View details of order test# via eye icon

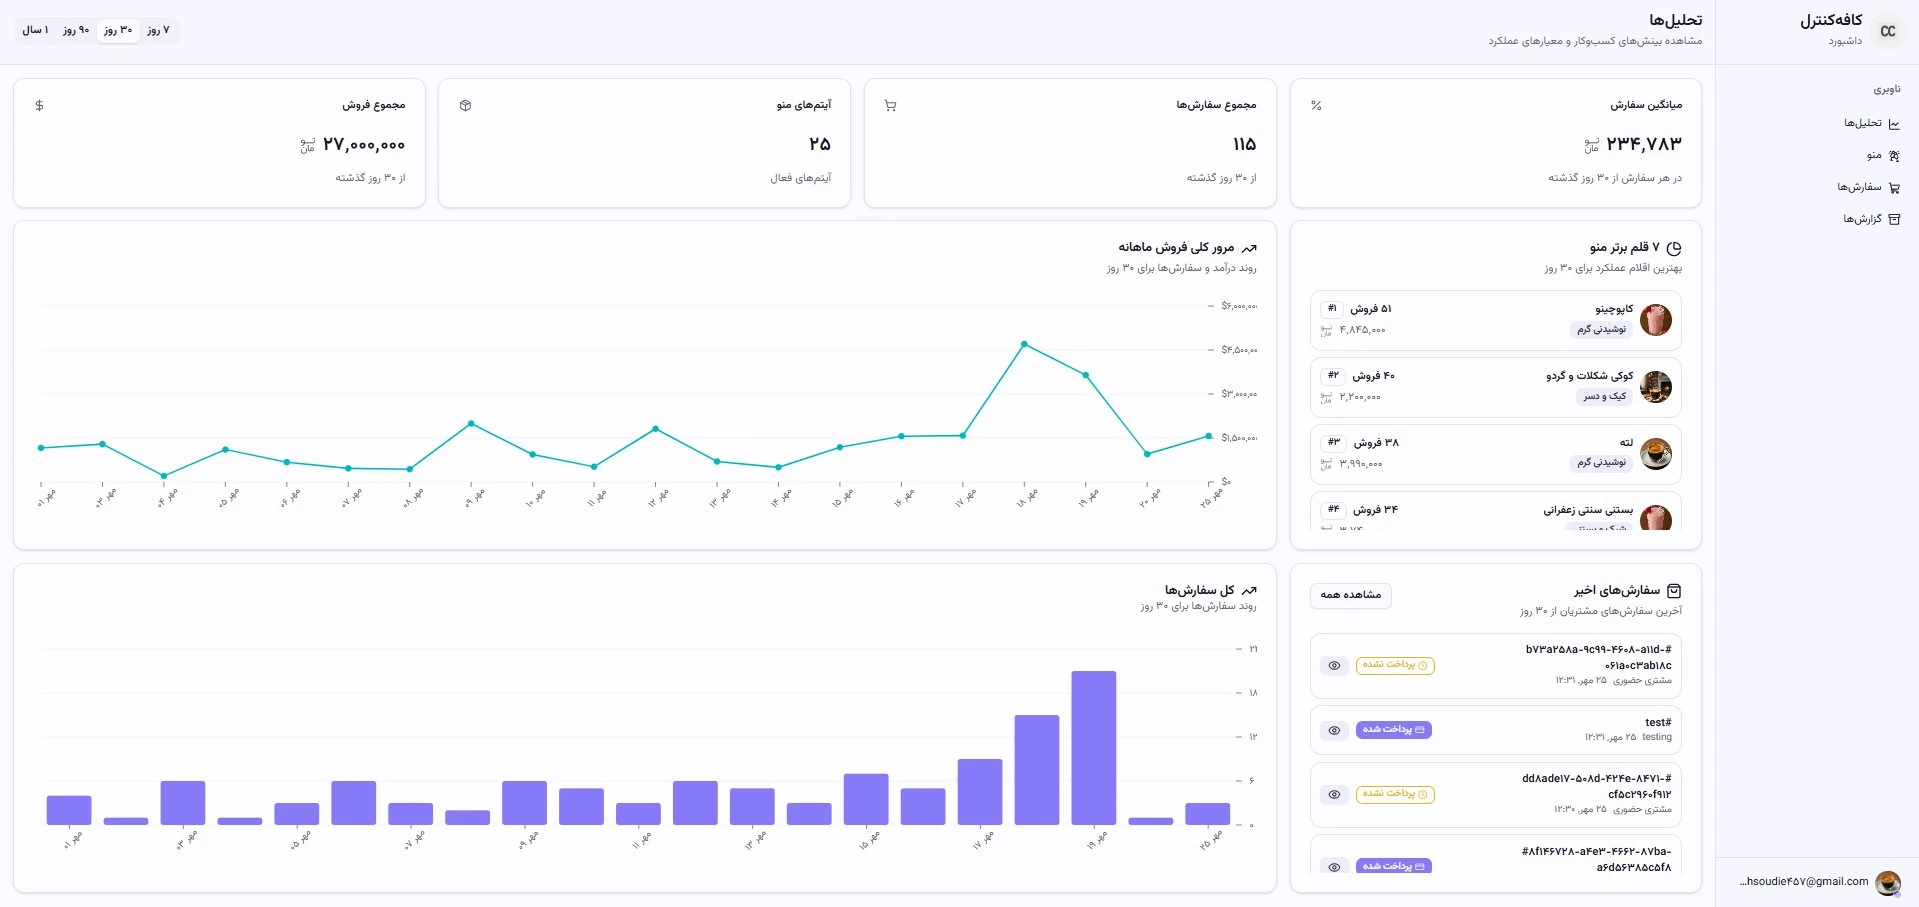tap(1334, 730)
